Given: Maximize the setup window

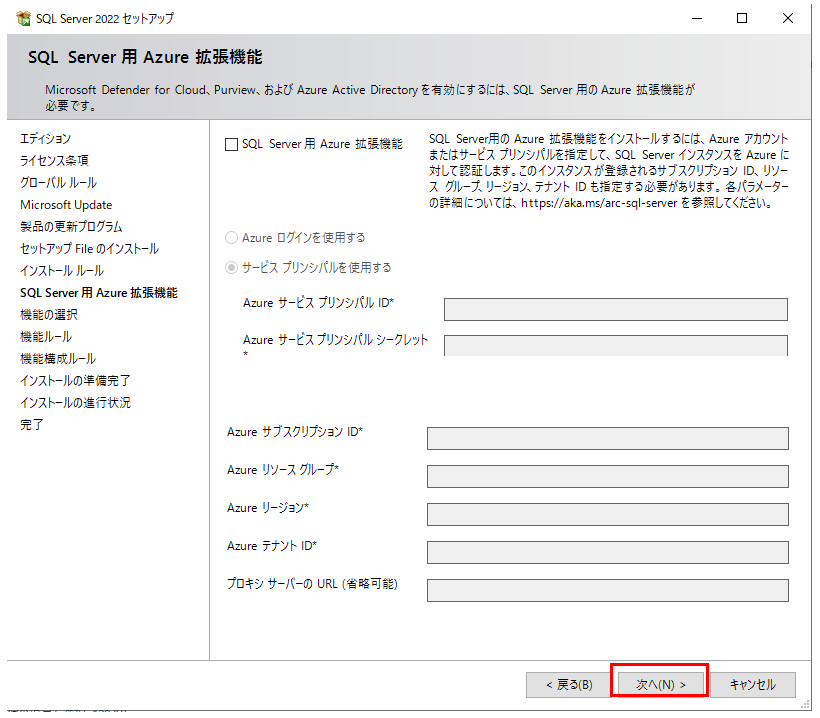Looking at the screenshot, I should 742,18.
